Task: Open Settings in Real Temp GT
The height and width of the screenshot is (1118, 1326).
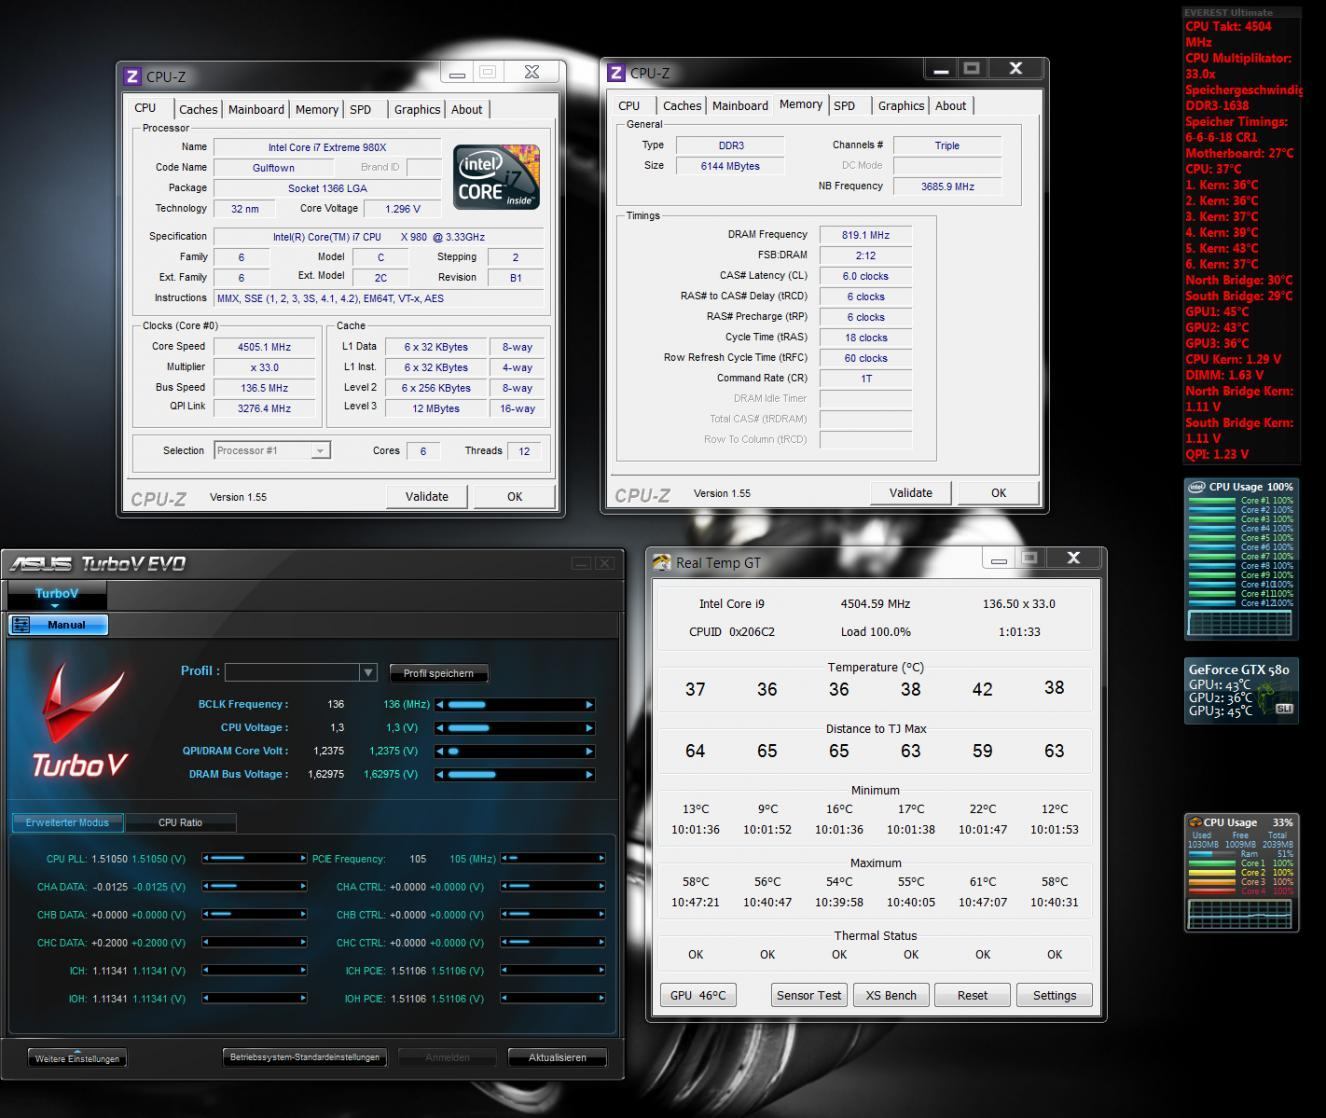Action: coord(1054,995)
